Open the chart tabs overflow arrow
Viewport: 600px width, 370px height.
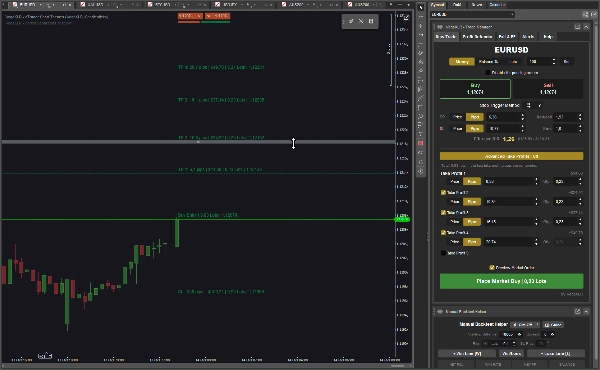408,5
